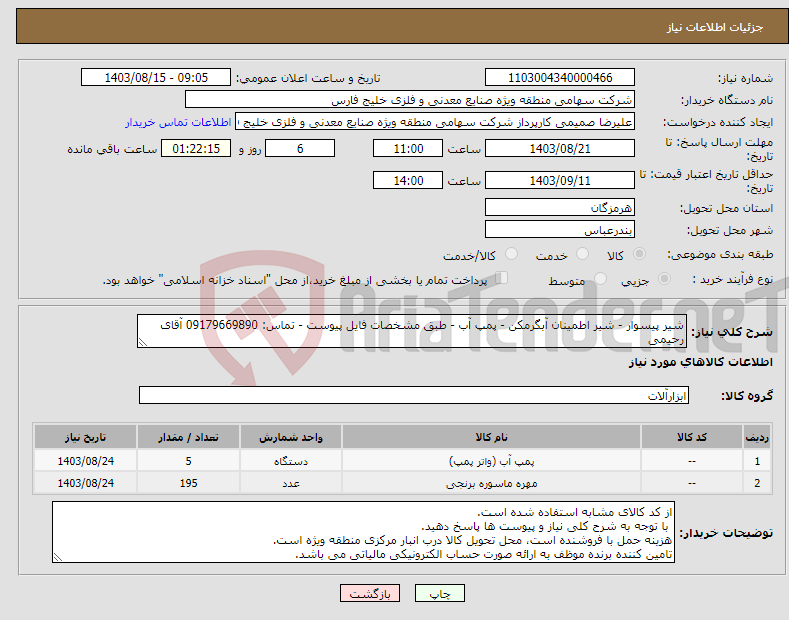Screen dimensions: 789x620
Task: Click the توضیحات خریدار notes textarea
Action: click(363, 532)
